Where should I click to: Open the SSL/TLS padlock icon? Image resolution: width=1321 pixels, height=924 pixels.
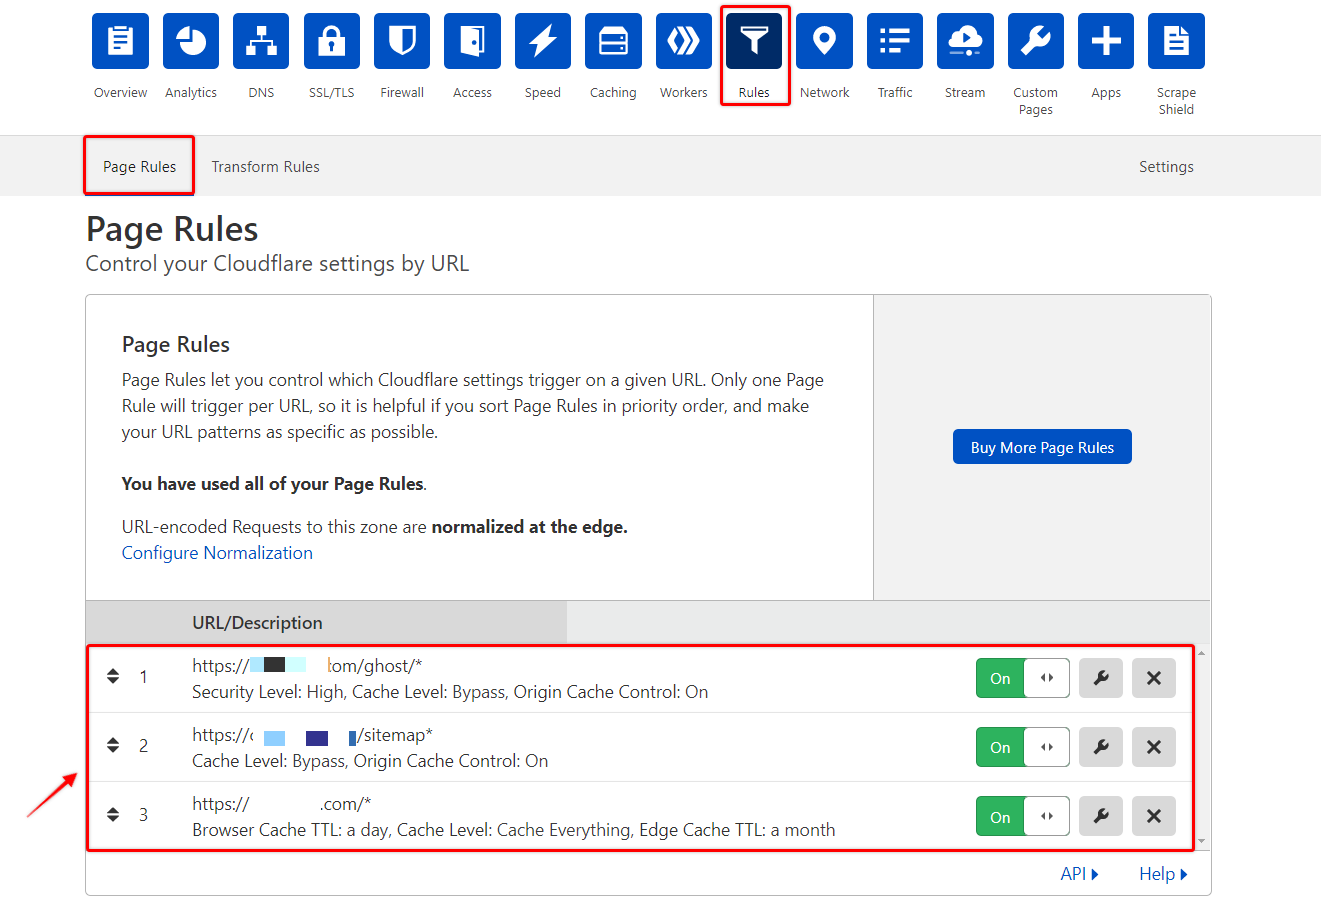coord(332,41)
